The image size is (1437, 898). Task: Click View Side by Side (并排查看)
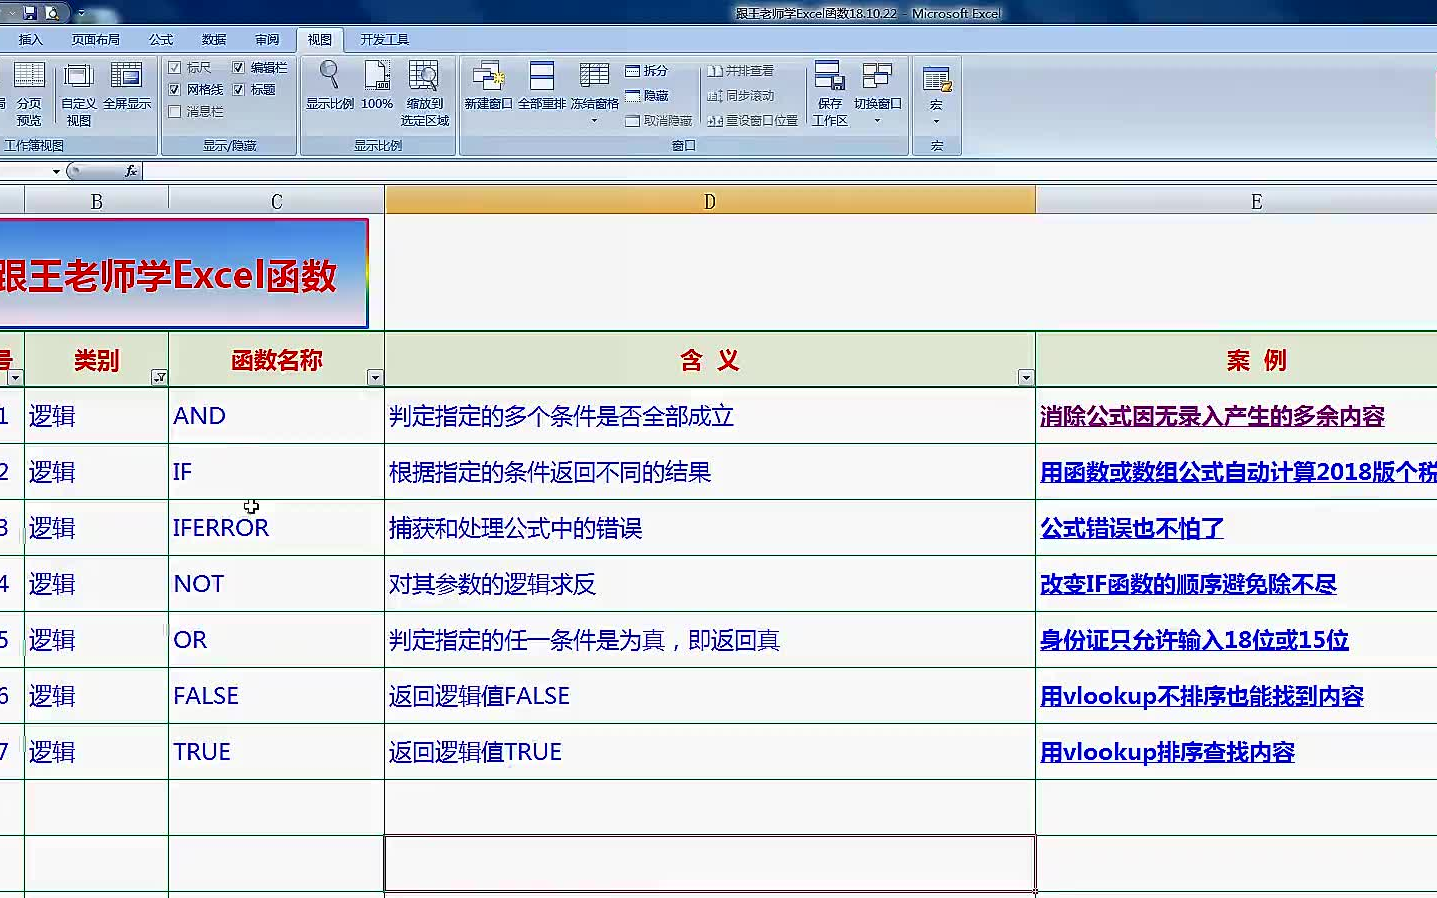tap(741, 71)
